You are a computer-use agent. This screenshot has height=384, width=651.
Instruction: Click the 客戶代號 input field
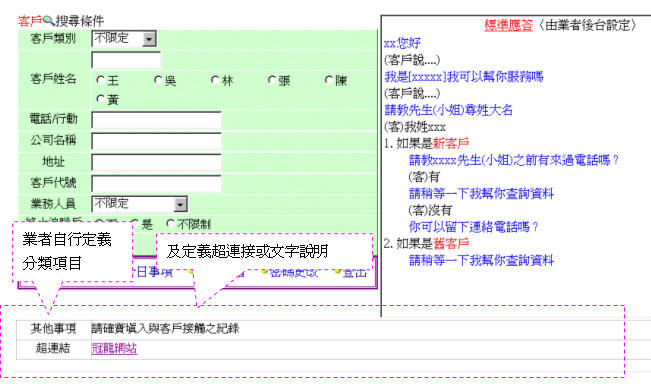[x=157, y=183]
